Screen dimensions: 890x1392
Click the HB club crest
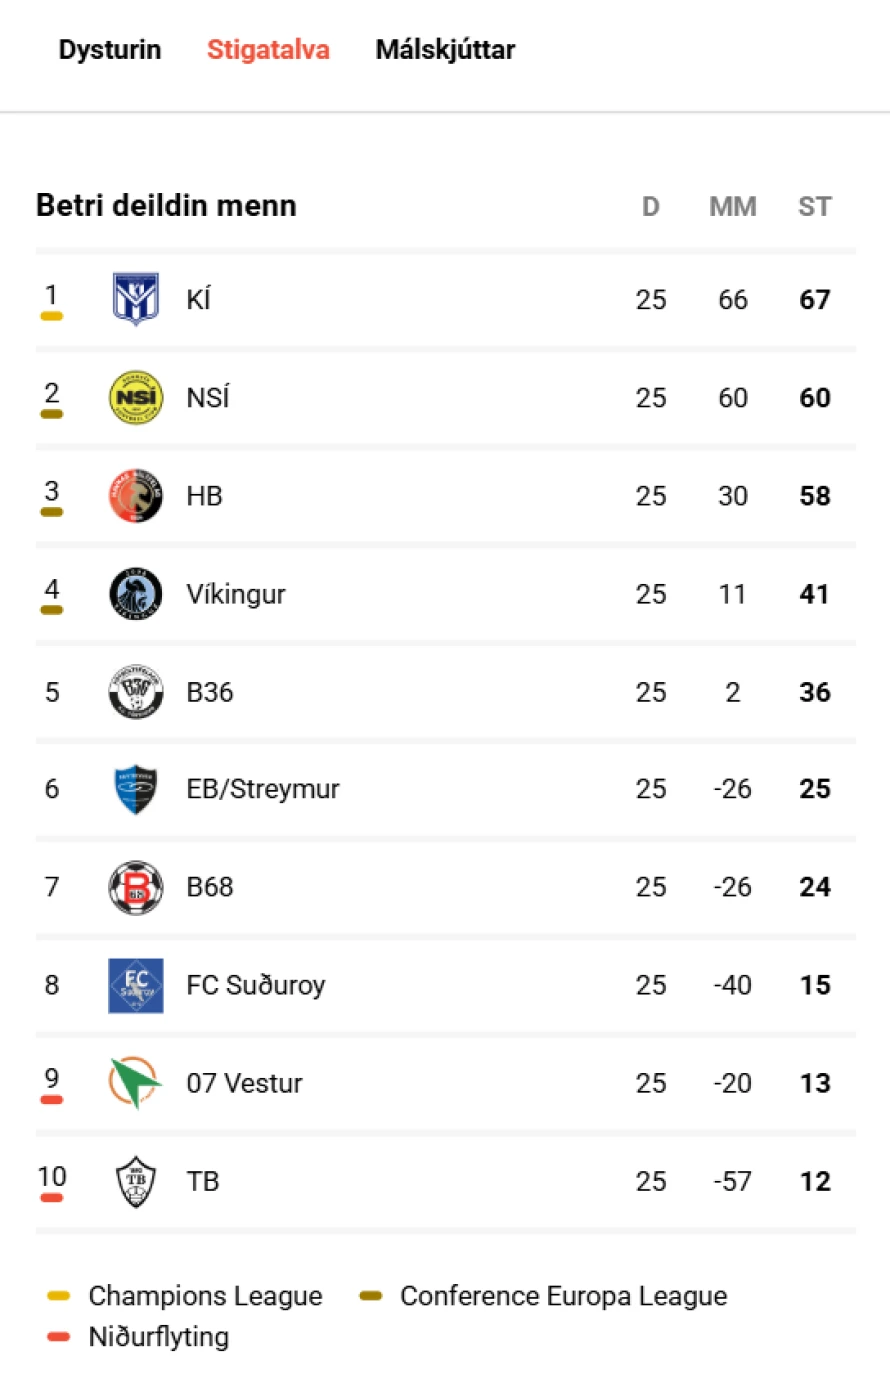135,495
